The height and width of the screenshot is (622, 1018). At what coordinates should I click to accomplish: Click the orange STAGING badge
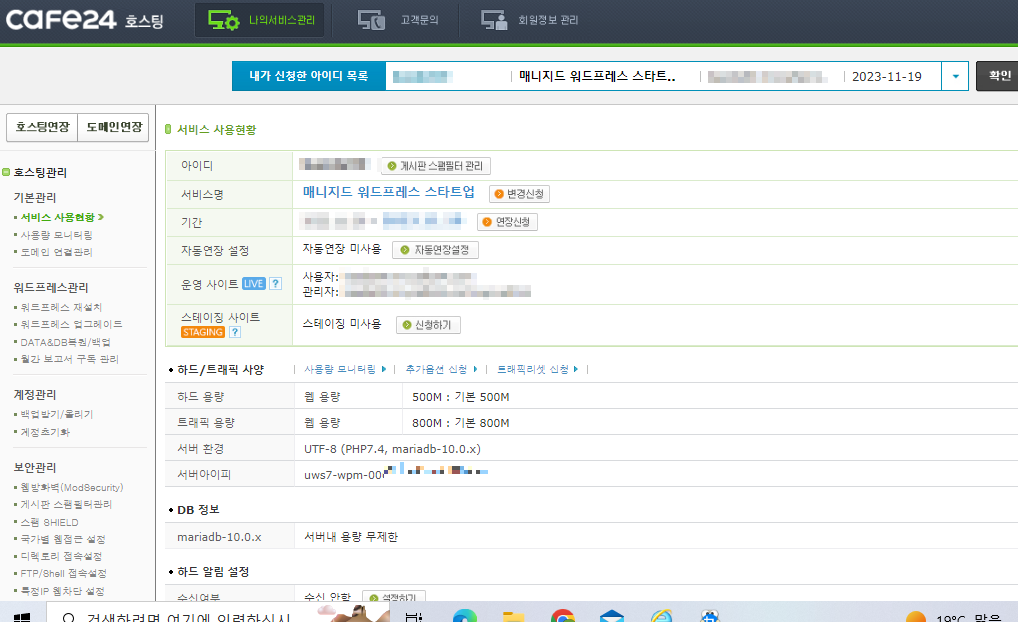click(203, 332)
